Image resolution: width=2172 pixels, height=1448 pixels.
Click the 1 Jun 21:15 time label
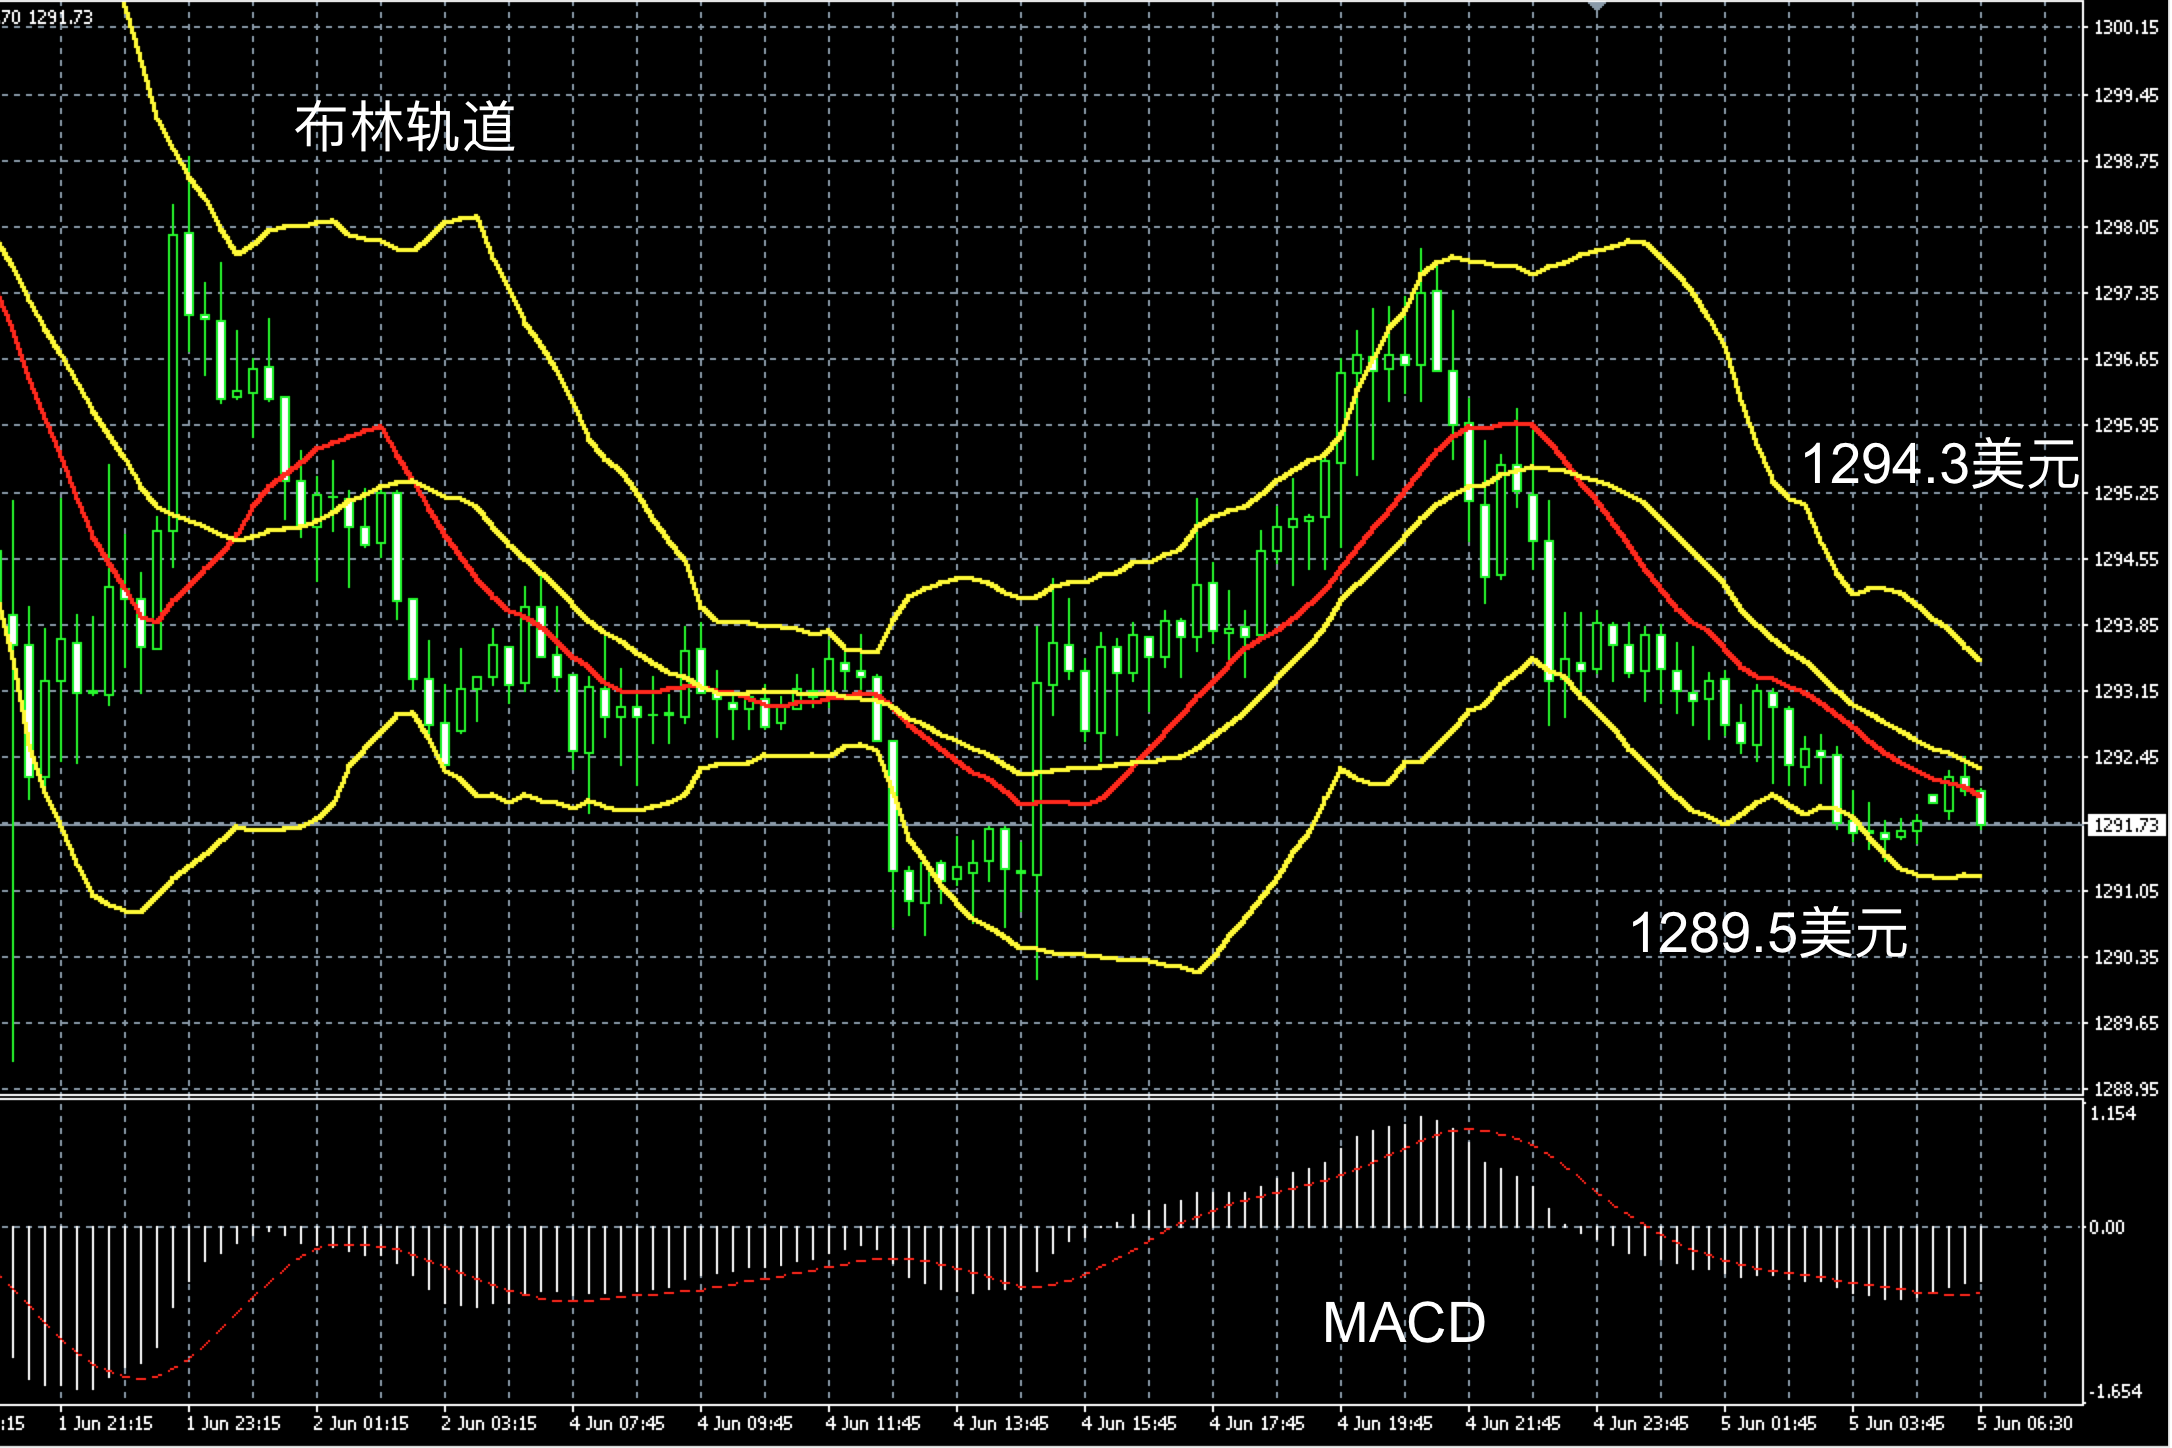click(105, 1423)
